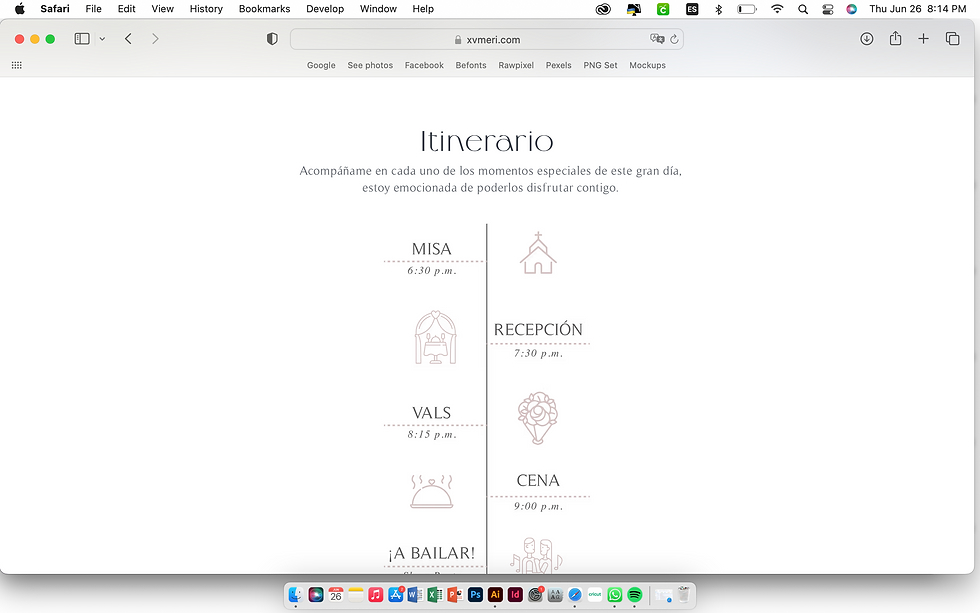Image resolution: width=980 pixels, height=613 pixels.
Task: Open the Safari menu
Action: pos(55,9)
